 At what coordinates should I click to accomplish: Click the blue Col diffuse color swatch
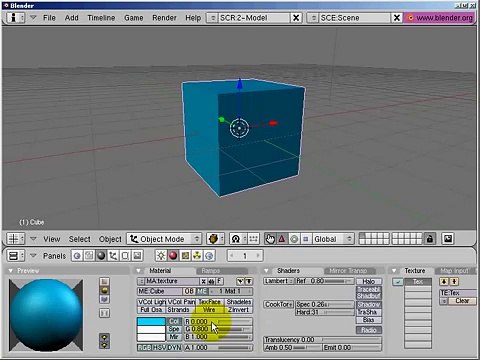coord(151,321)
